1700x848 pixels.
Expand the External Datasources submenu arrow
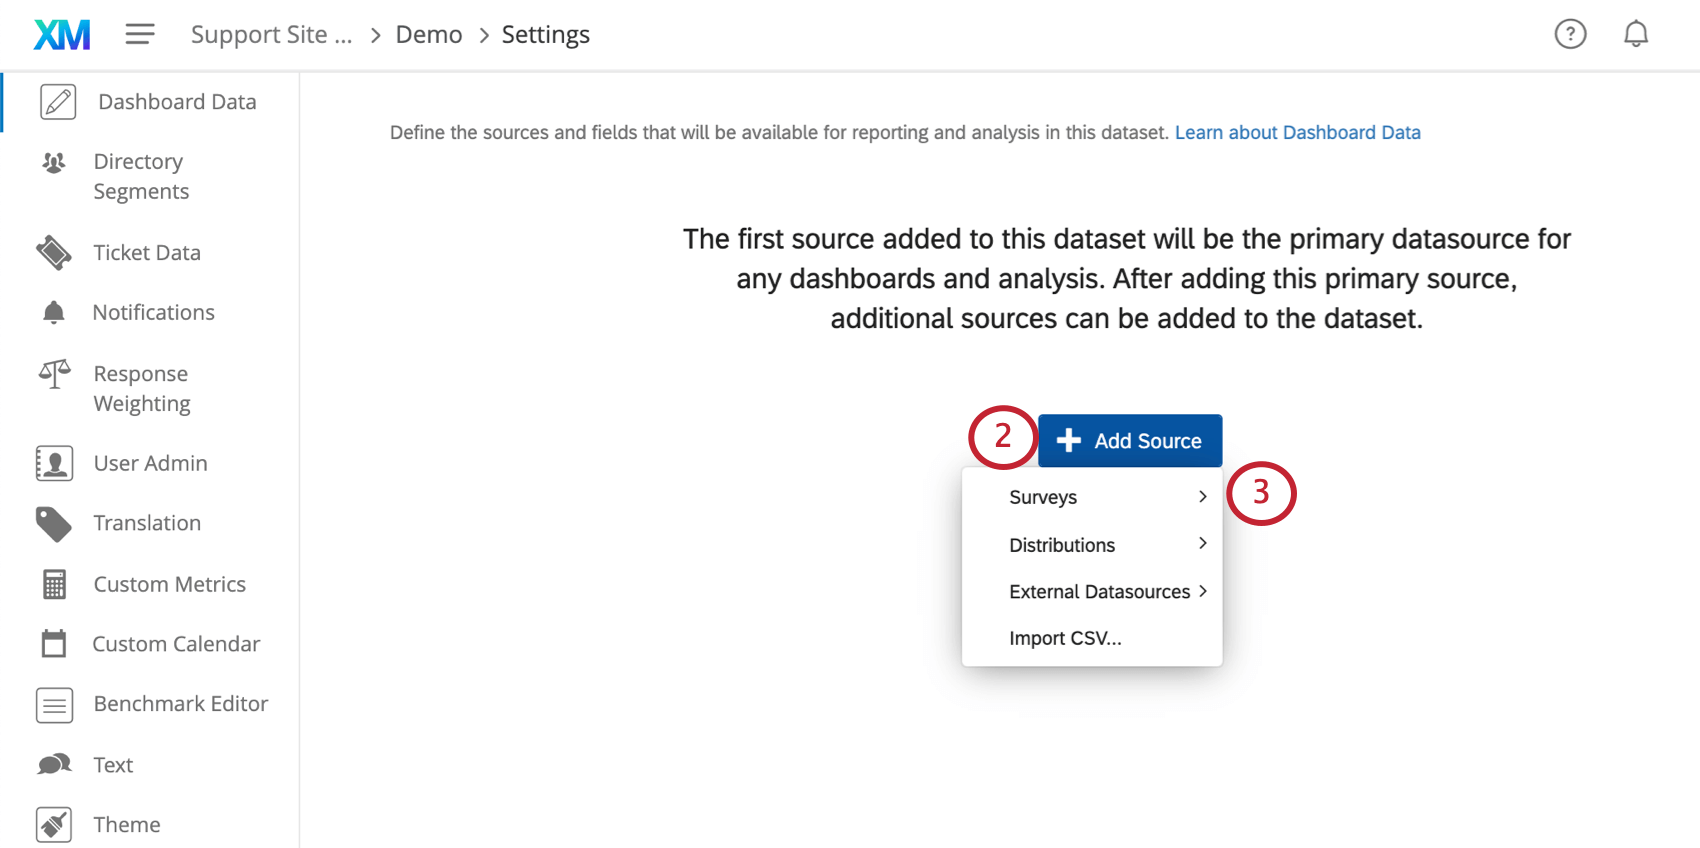[x=1202, y=591]
